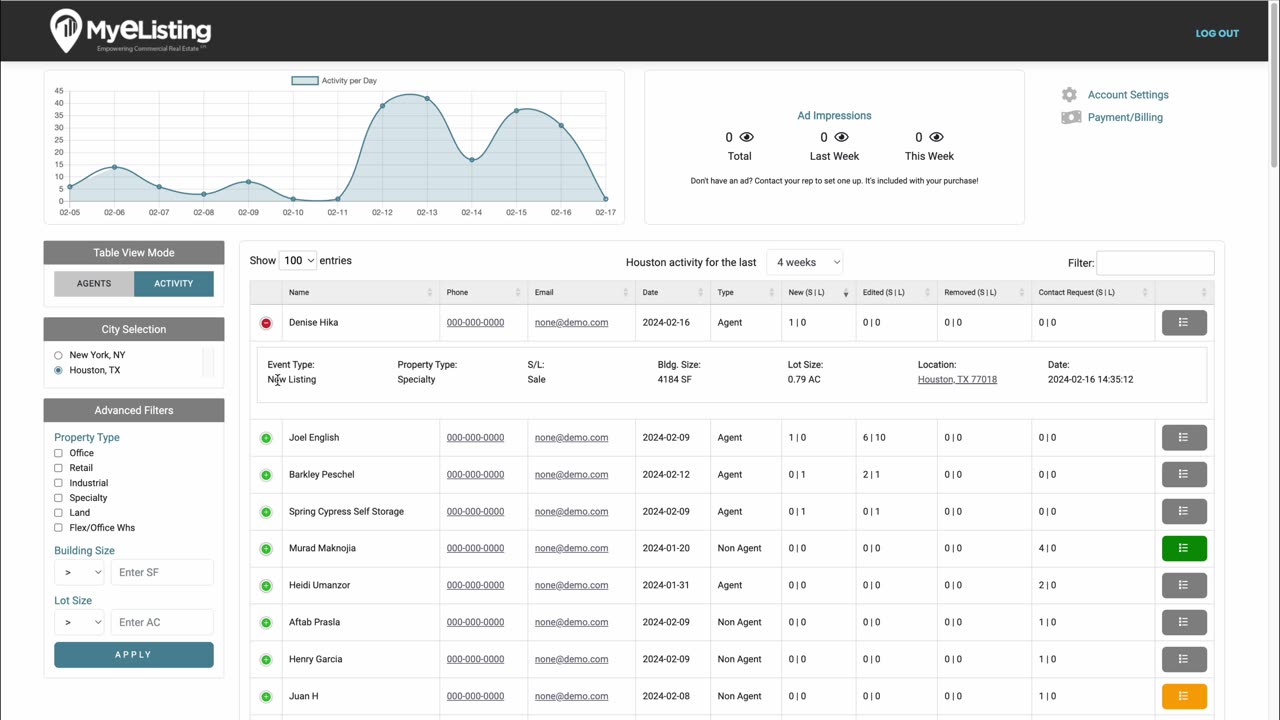Screen dimensions: 1280x720
Task: Switch table view to ACTIVITY
Action: coord(174,284)
